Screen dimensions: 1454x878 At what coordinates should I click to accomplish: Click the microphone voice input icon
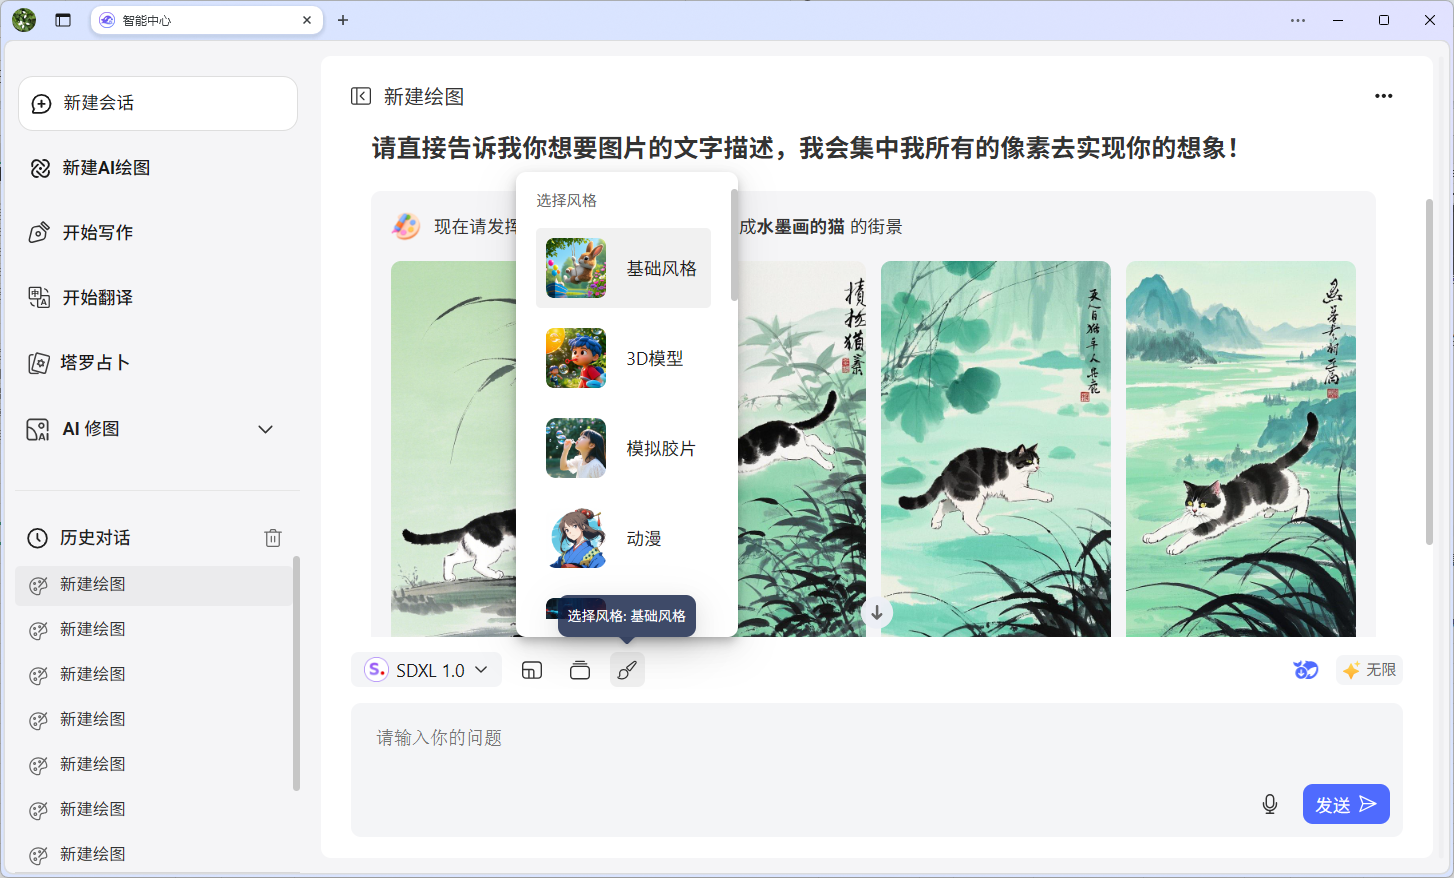point(1270,804)
